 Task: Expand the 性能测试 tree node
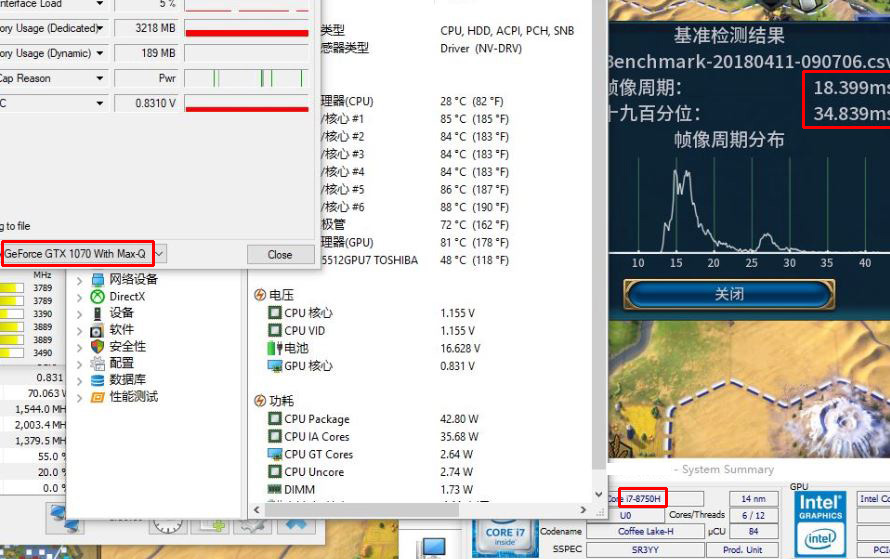point(79,397)
